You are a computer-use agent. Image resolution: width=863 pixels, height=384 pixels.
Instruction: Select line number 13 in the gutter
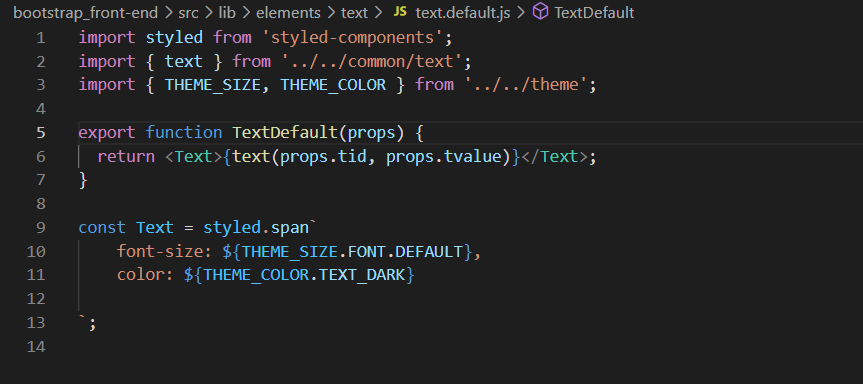[36, 322]
